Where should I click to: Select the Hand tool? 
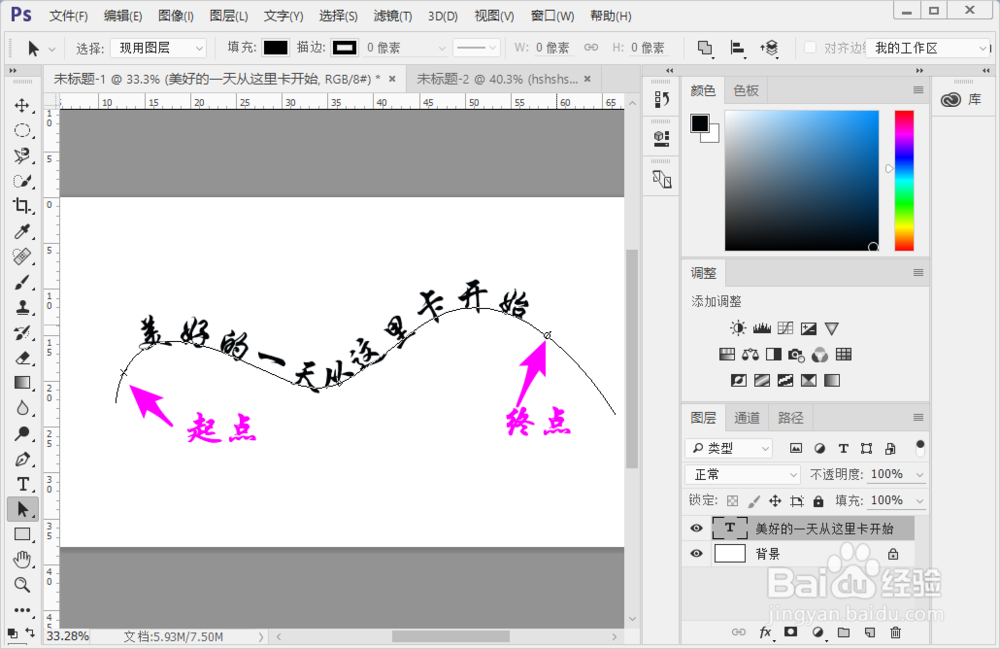coord(22,560)
